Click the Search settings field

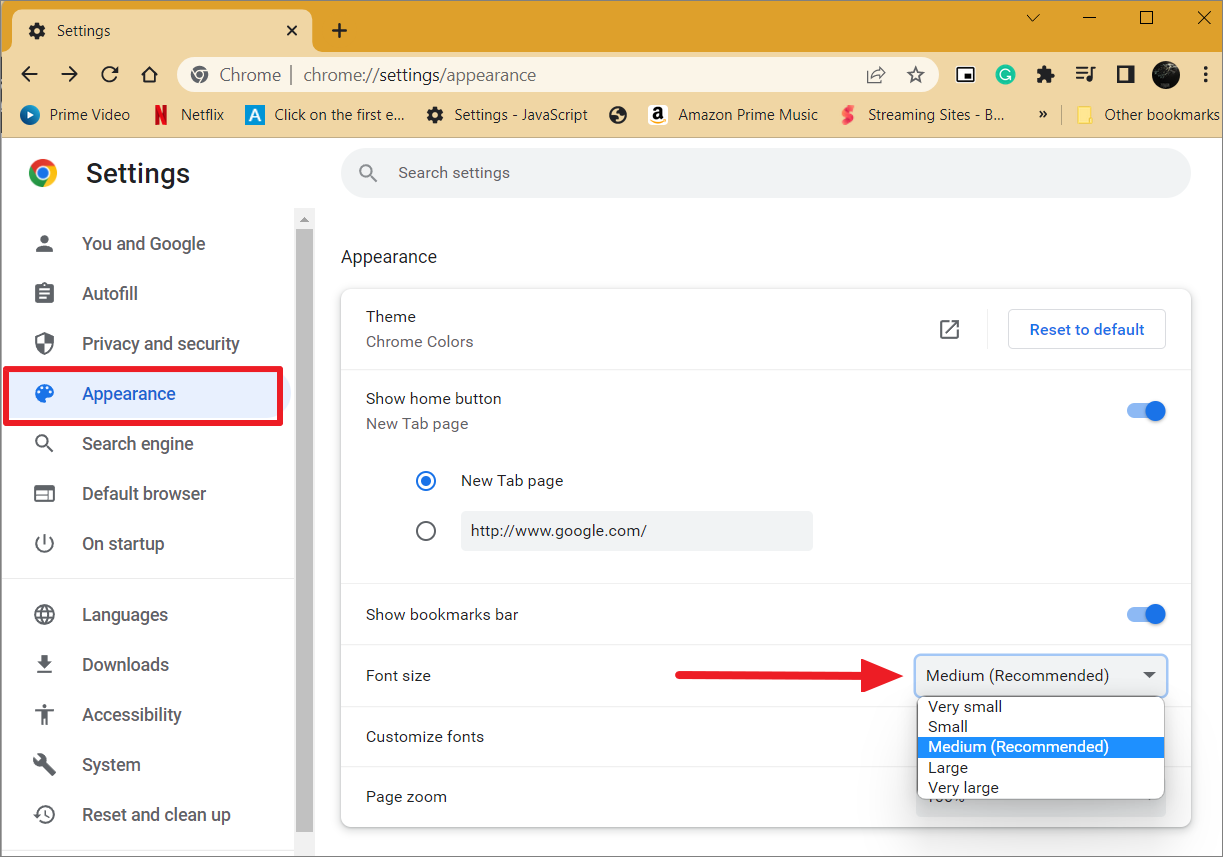(x=766, y=173)
